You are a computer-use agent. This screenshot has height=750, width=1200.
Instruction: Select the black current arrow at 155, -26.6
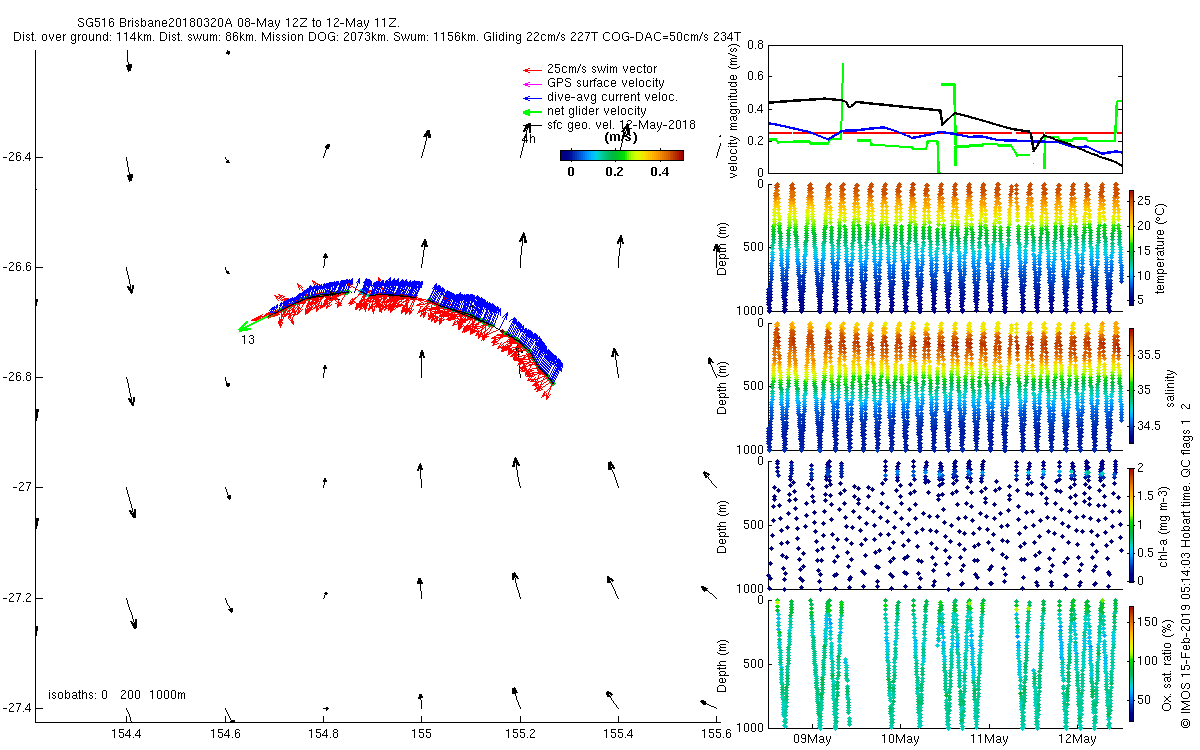pos(424,254)
